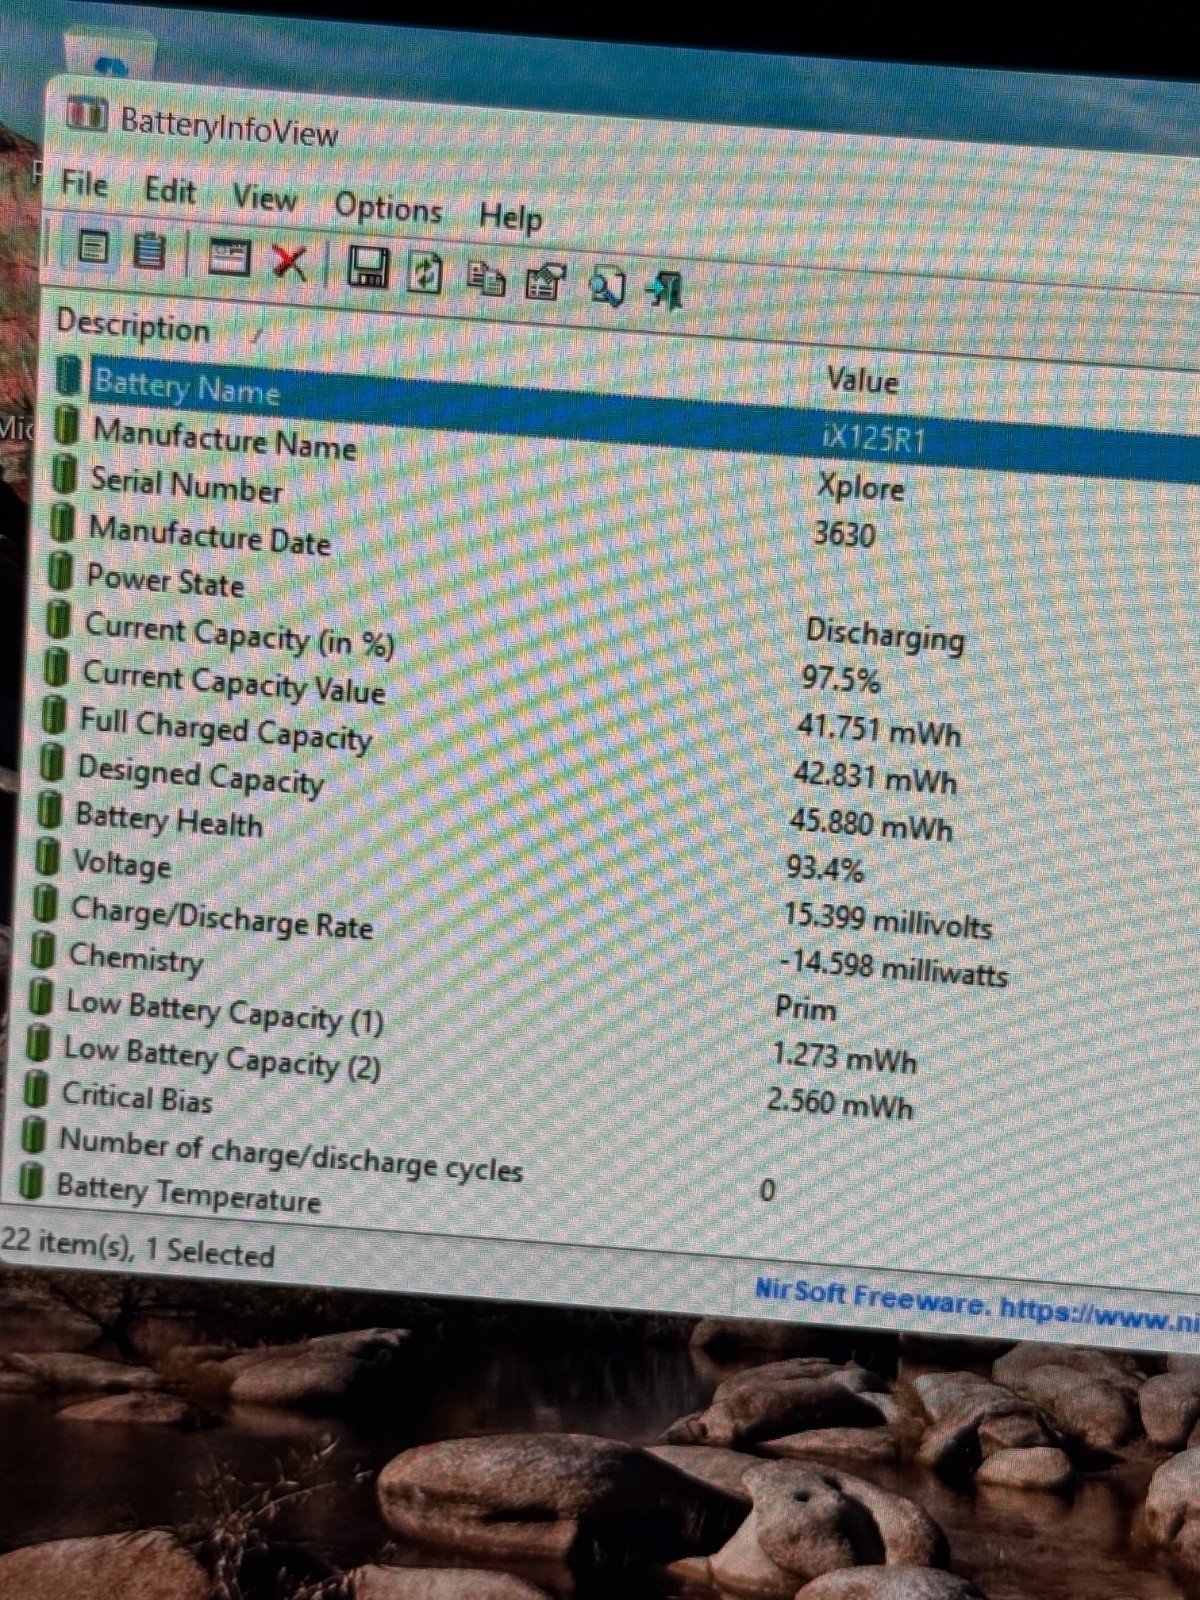Click the 45.880 mWh value
Viewport: 1200px width, 1600px height.
pyautogui.click(x=871, y=825)
